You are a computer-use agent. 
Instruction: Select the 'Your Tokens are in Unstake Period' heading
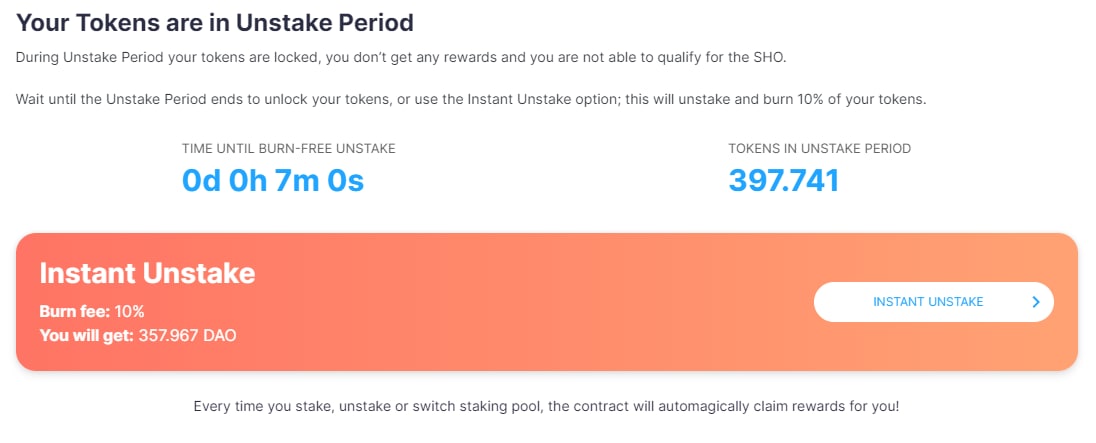click(215, 21)
